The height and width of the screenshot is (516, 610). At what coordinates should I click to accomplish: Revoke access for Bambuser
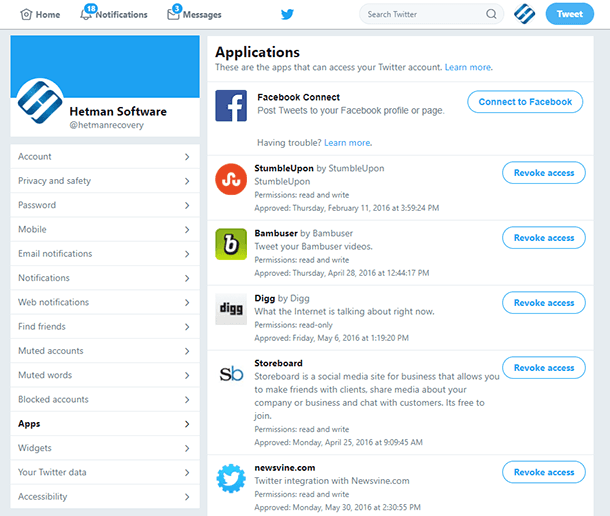pyautogui.click(x=543, y=238)
